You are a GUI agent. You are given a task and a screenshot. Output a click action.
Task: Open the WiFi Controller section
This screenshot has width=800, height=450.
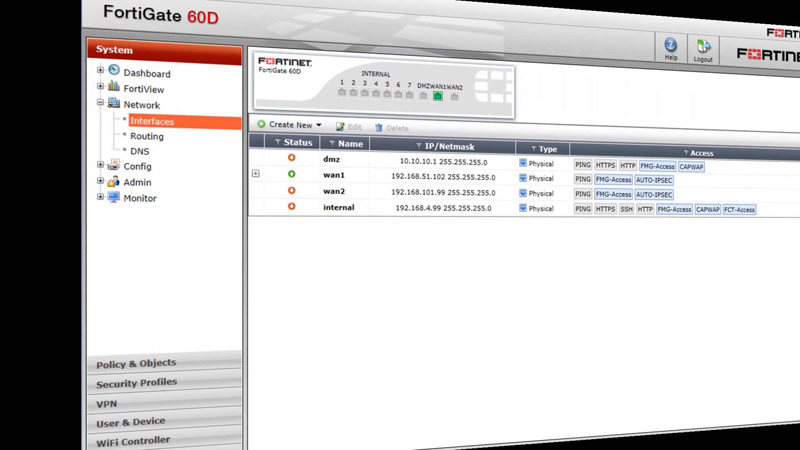[x=164, y=440]
